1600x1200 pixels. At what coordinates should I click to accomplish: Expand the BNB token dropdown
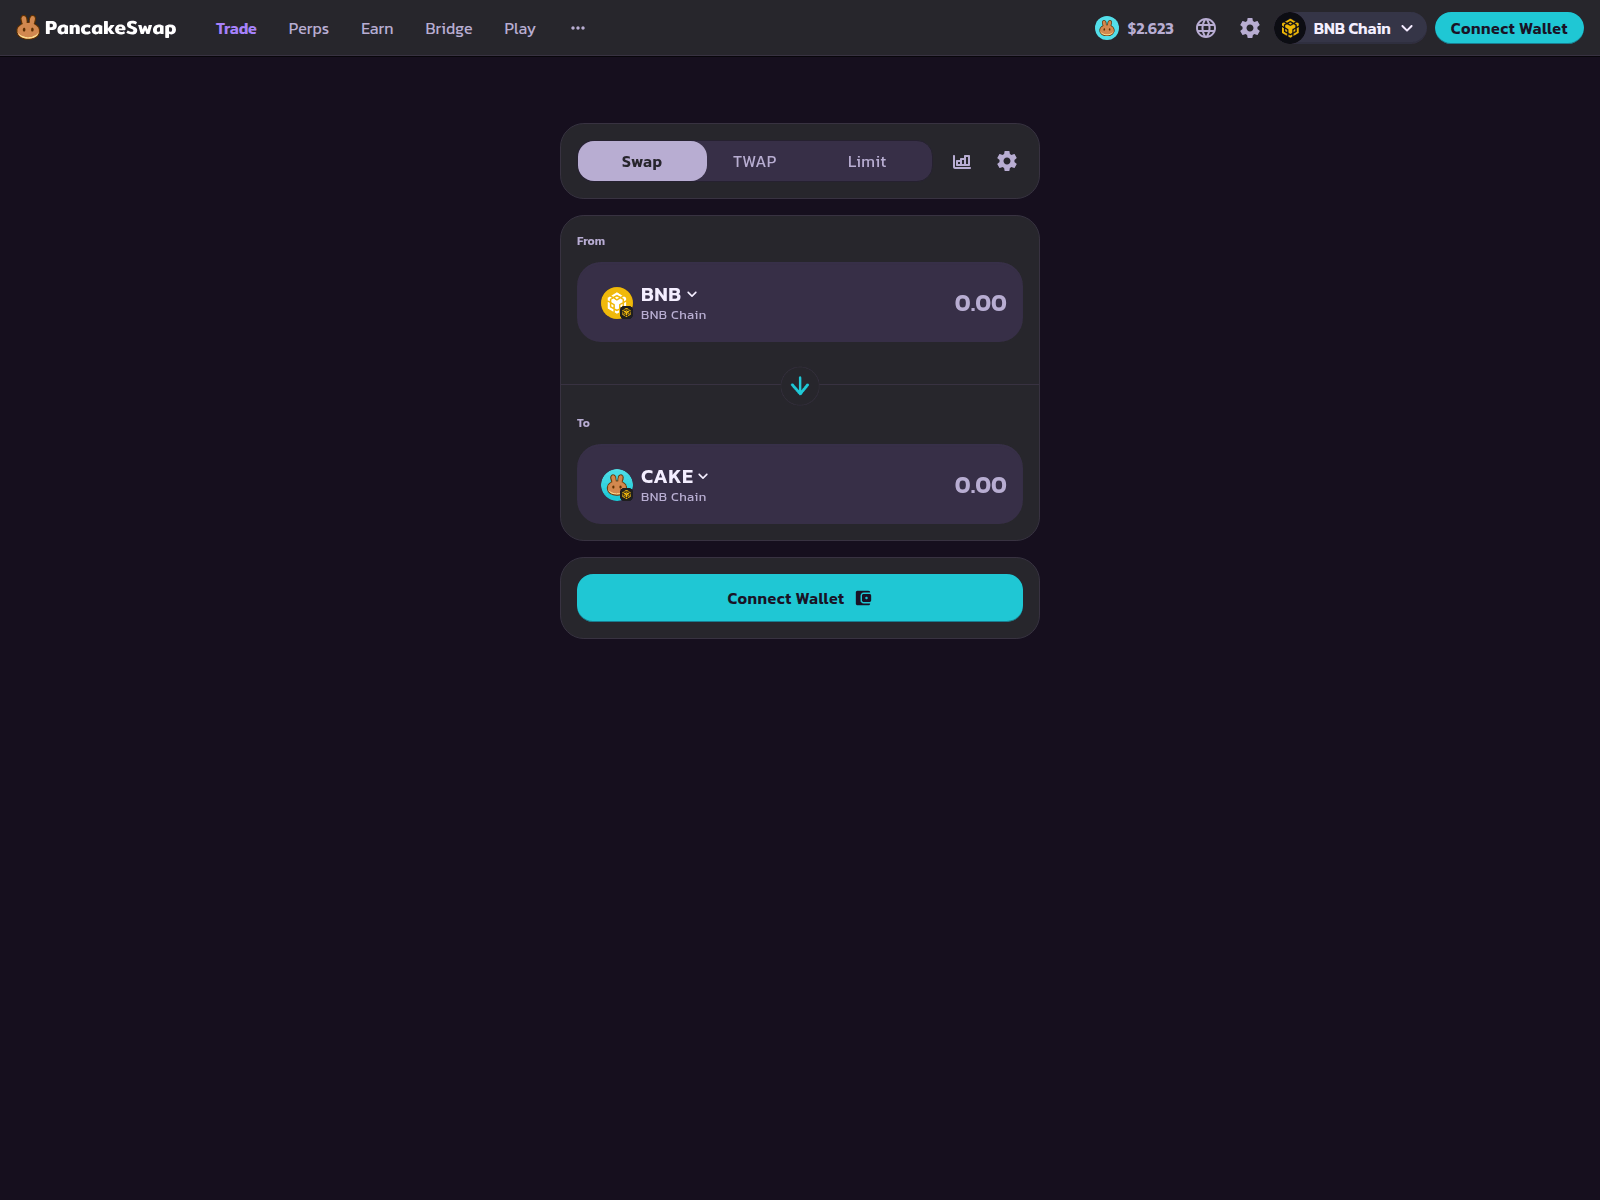(x=669, y=295)
